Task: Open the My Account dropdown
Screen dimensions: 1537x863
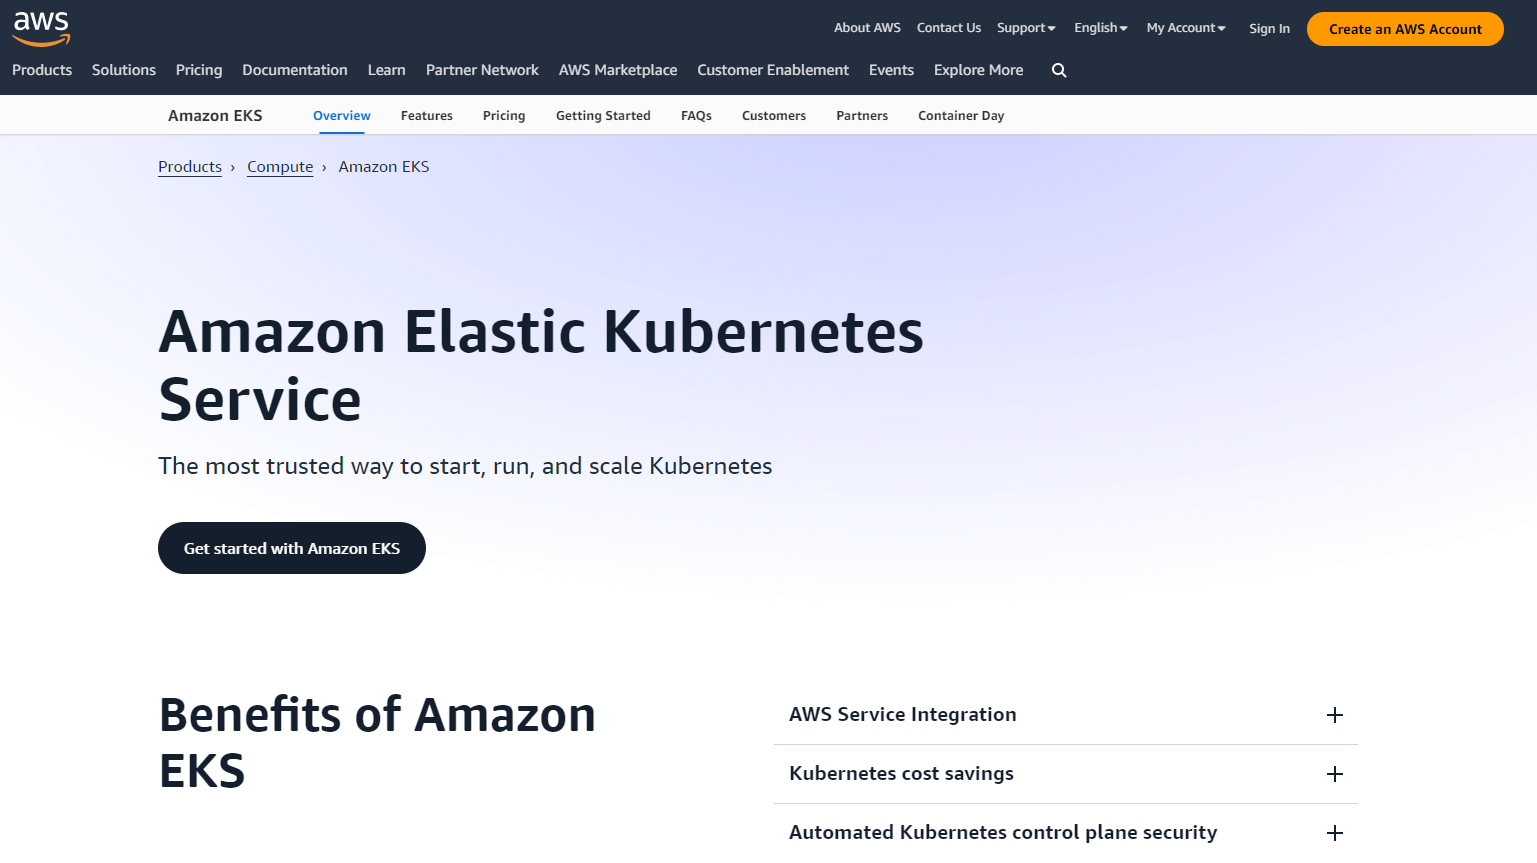Action: 1184,28
